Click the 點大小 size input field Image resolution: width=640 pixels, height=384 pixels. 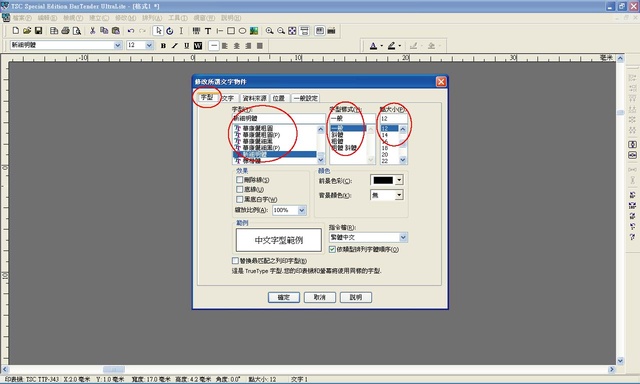coord(393,118)
